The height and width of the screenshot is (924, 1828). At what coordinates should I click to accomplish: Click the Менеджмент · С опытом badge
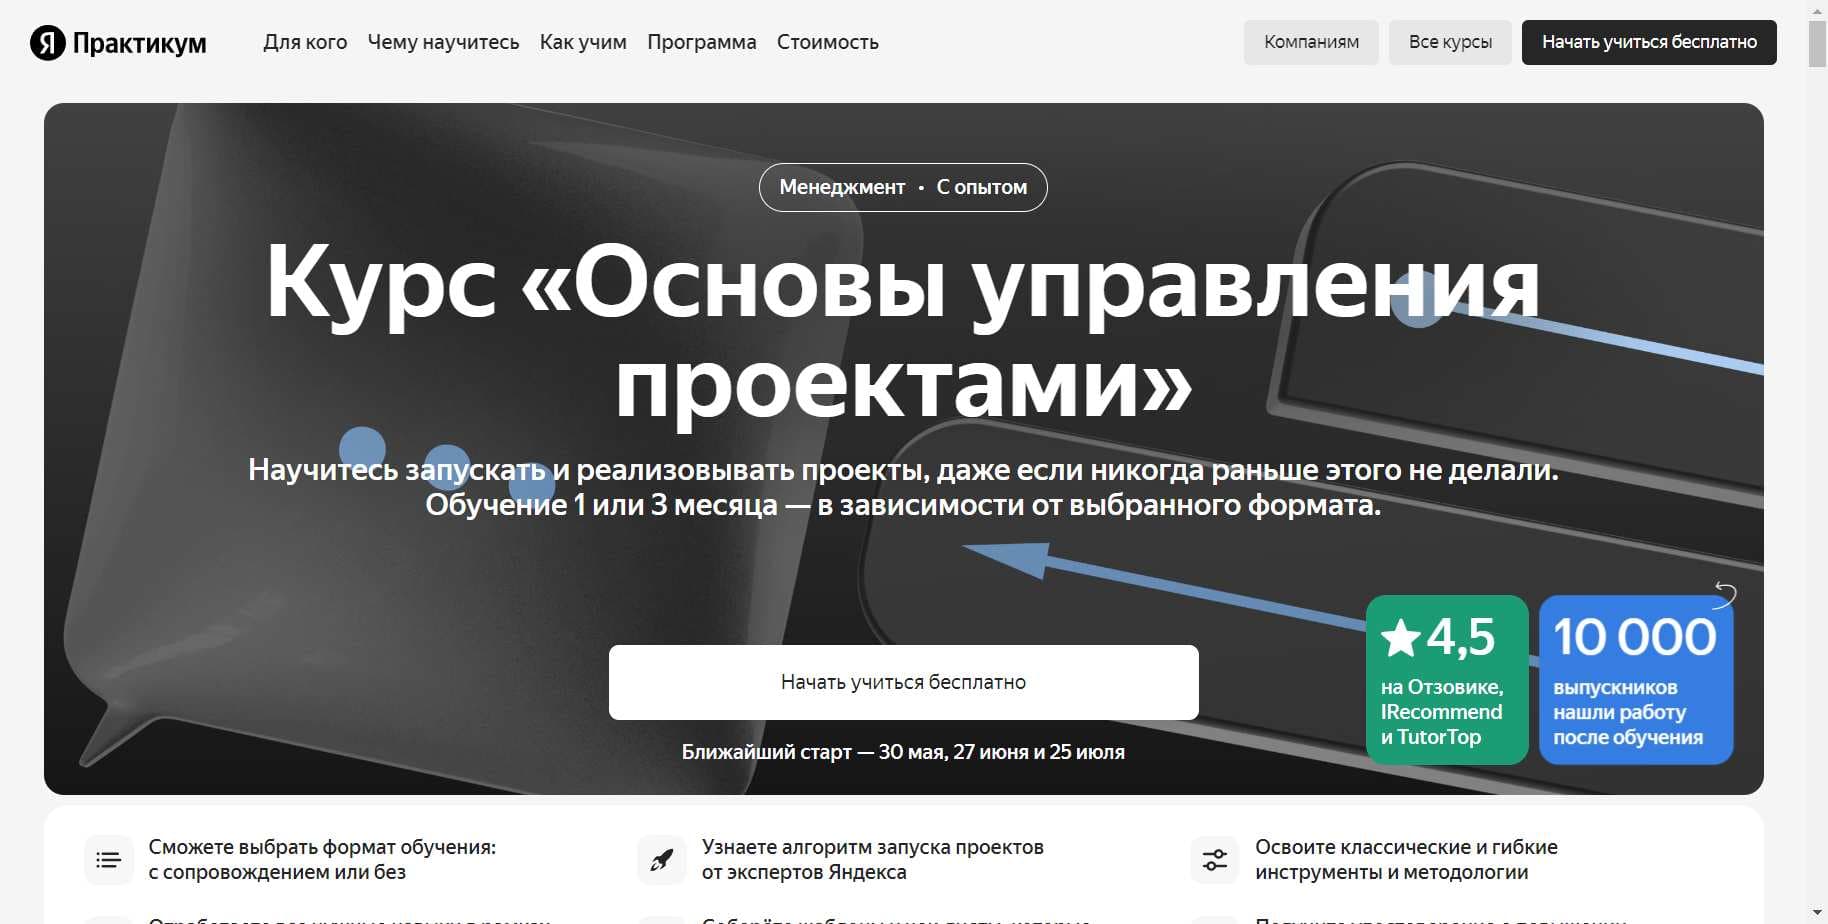[x=902, y=187]
